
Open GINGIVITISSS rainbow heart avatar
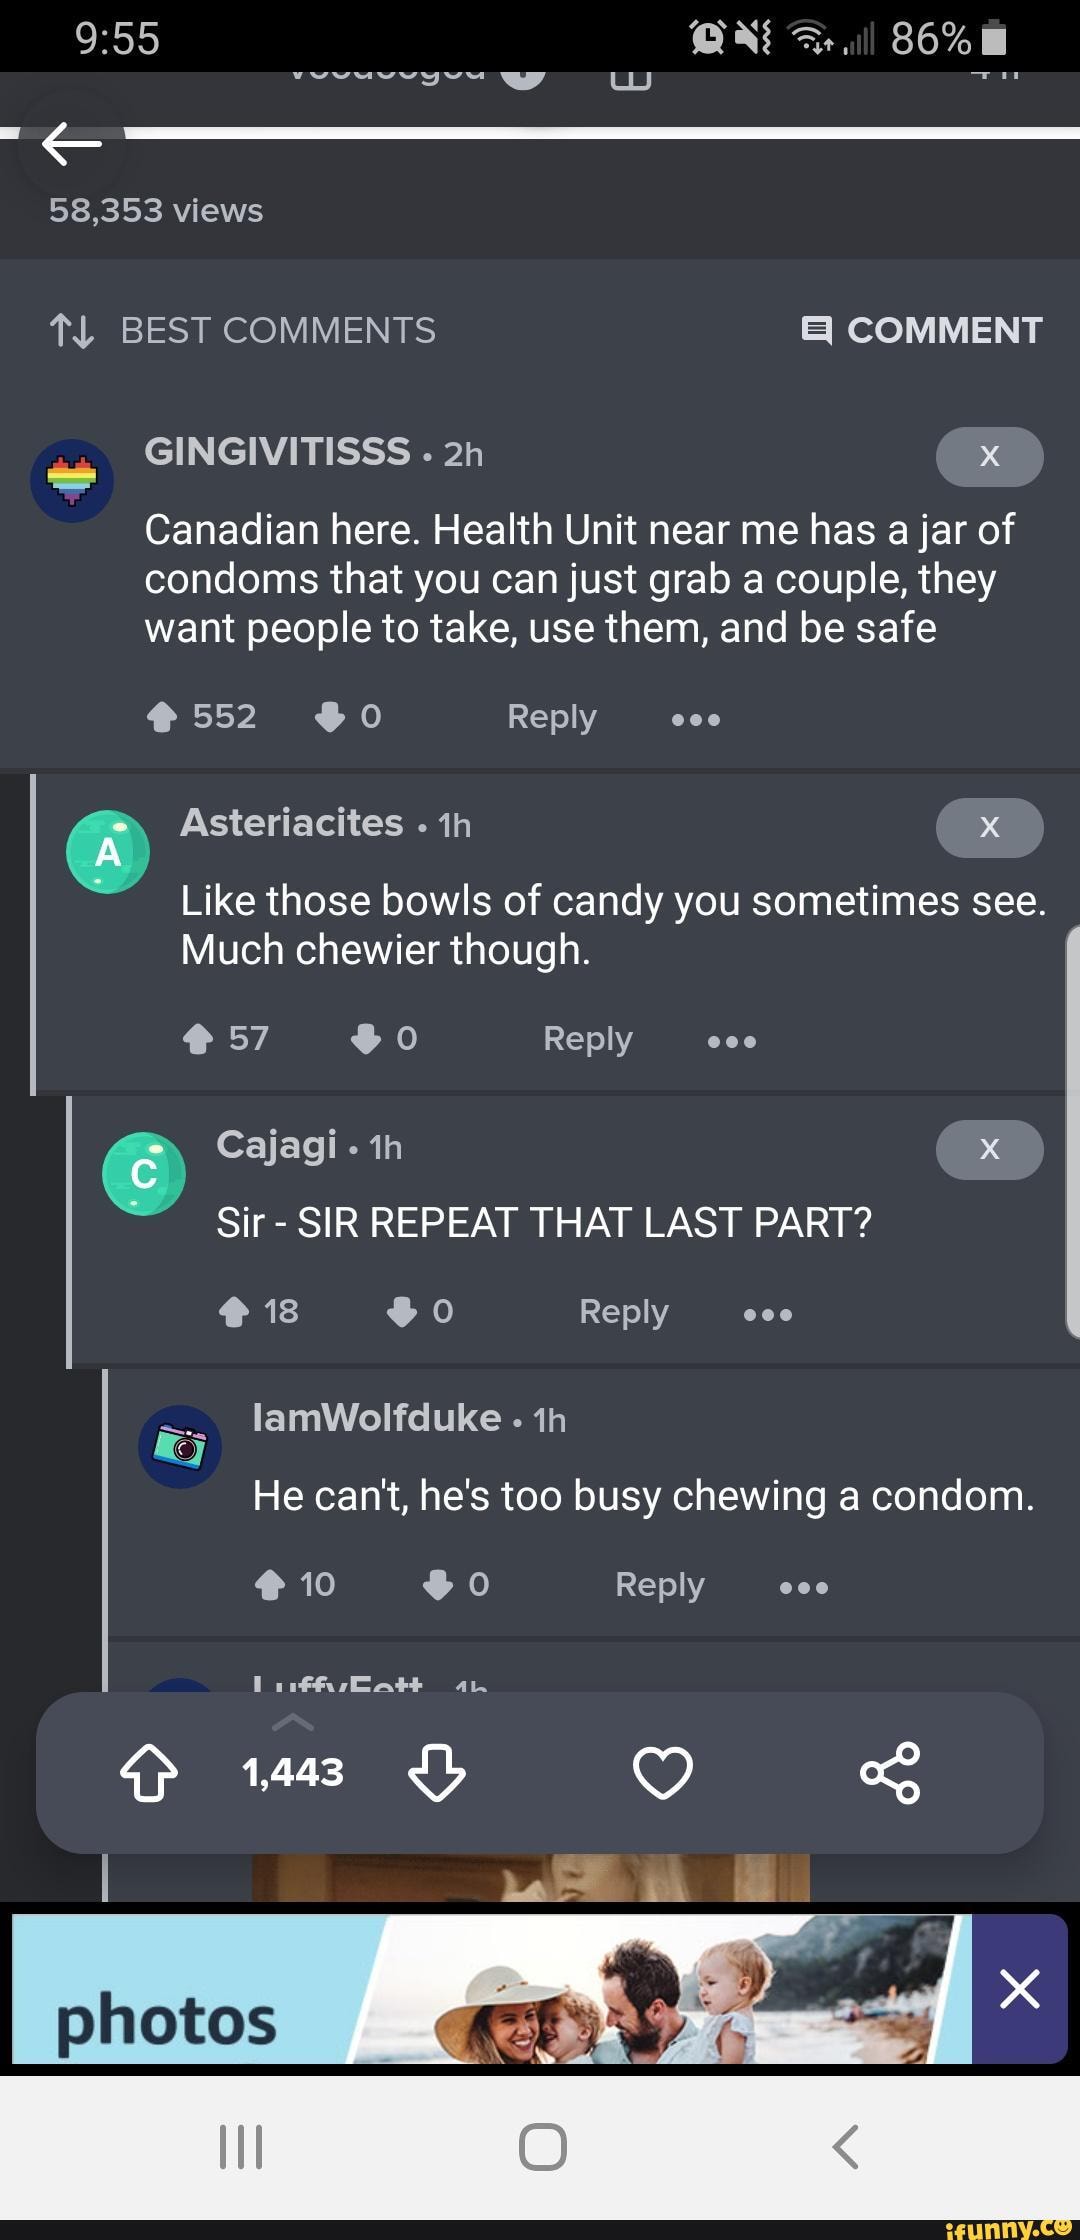(72, 480)
